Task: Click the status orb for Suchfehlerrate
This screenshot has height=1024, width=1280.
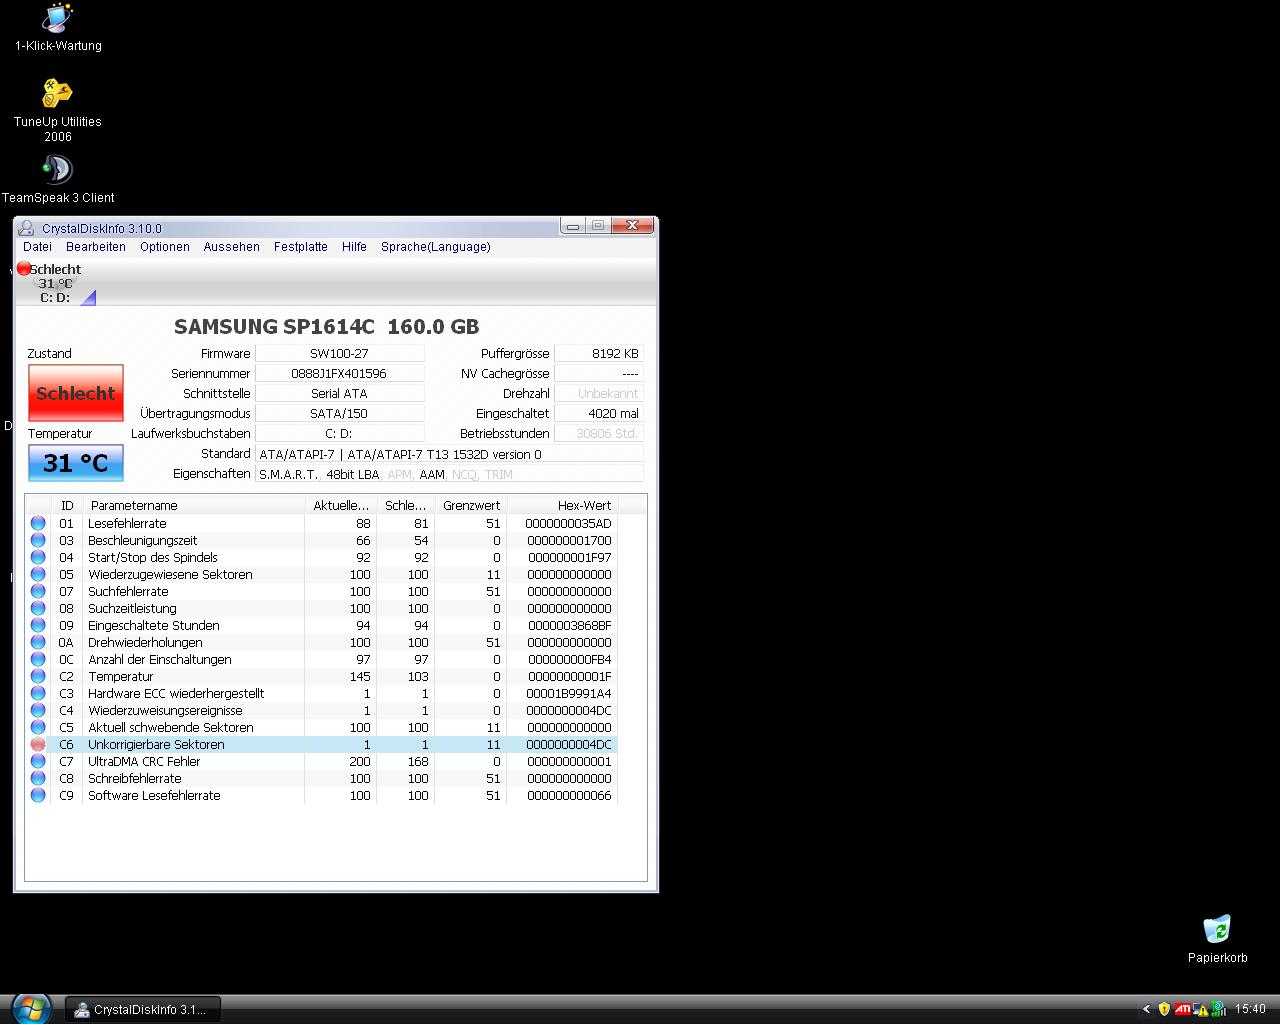Action: (38, 591)
